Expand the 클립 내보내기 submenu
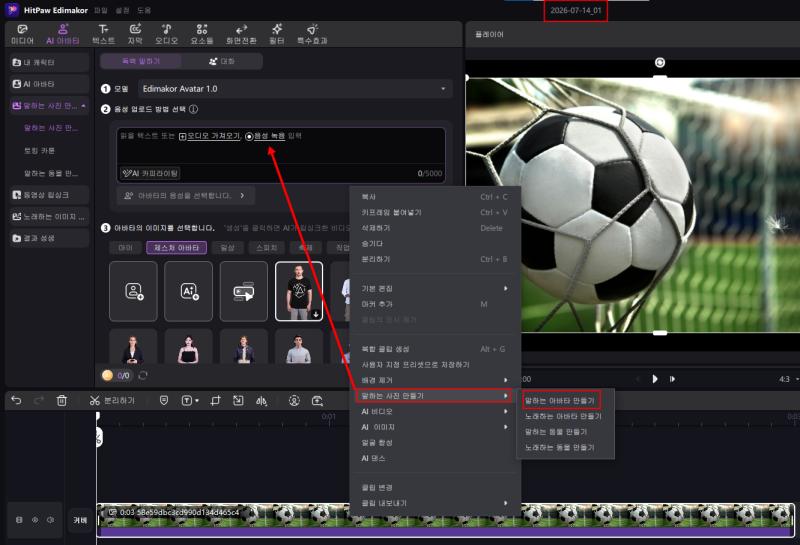Image resolution: width=800 pixels, height=545 pixels. tap(435, 503)
